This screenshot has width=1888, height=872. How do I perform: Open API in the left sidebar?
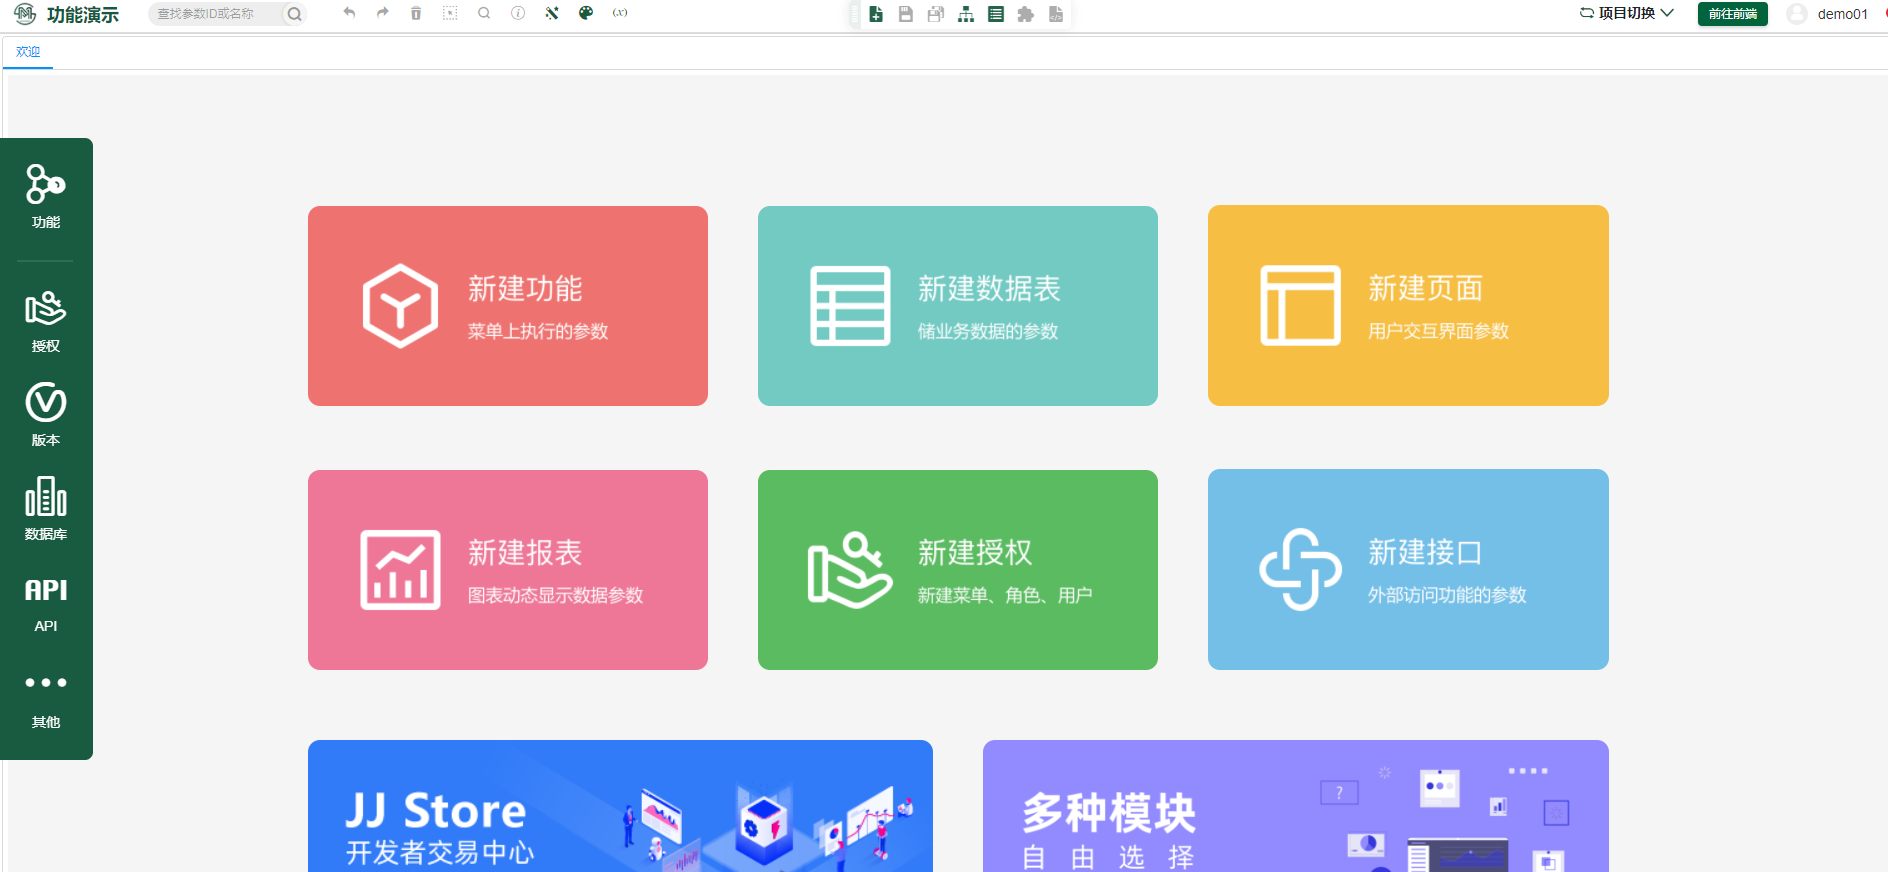(46, 604)
